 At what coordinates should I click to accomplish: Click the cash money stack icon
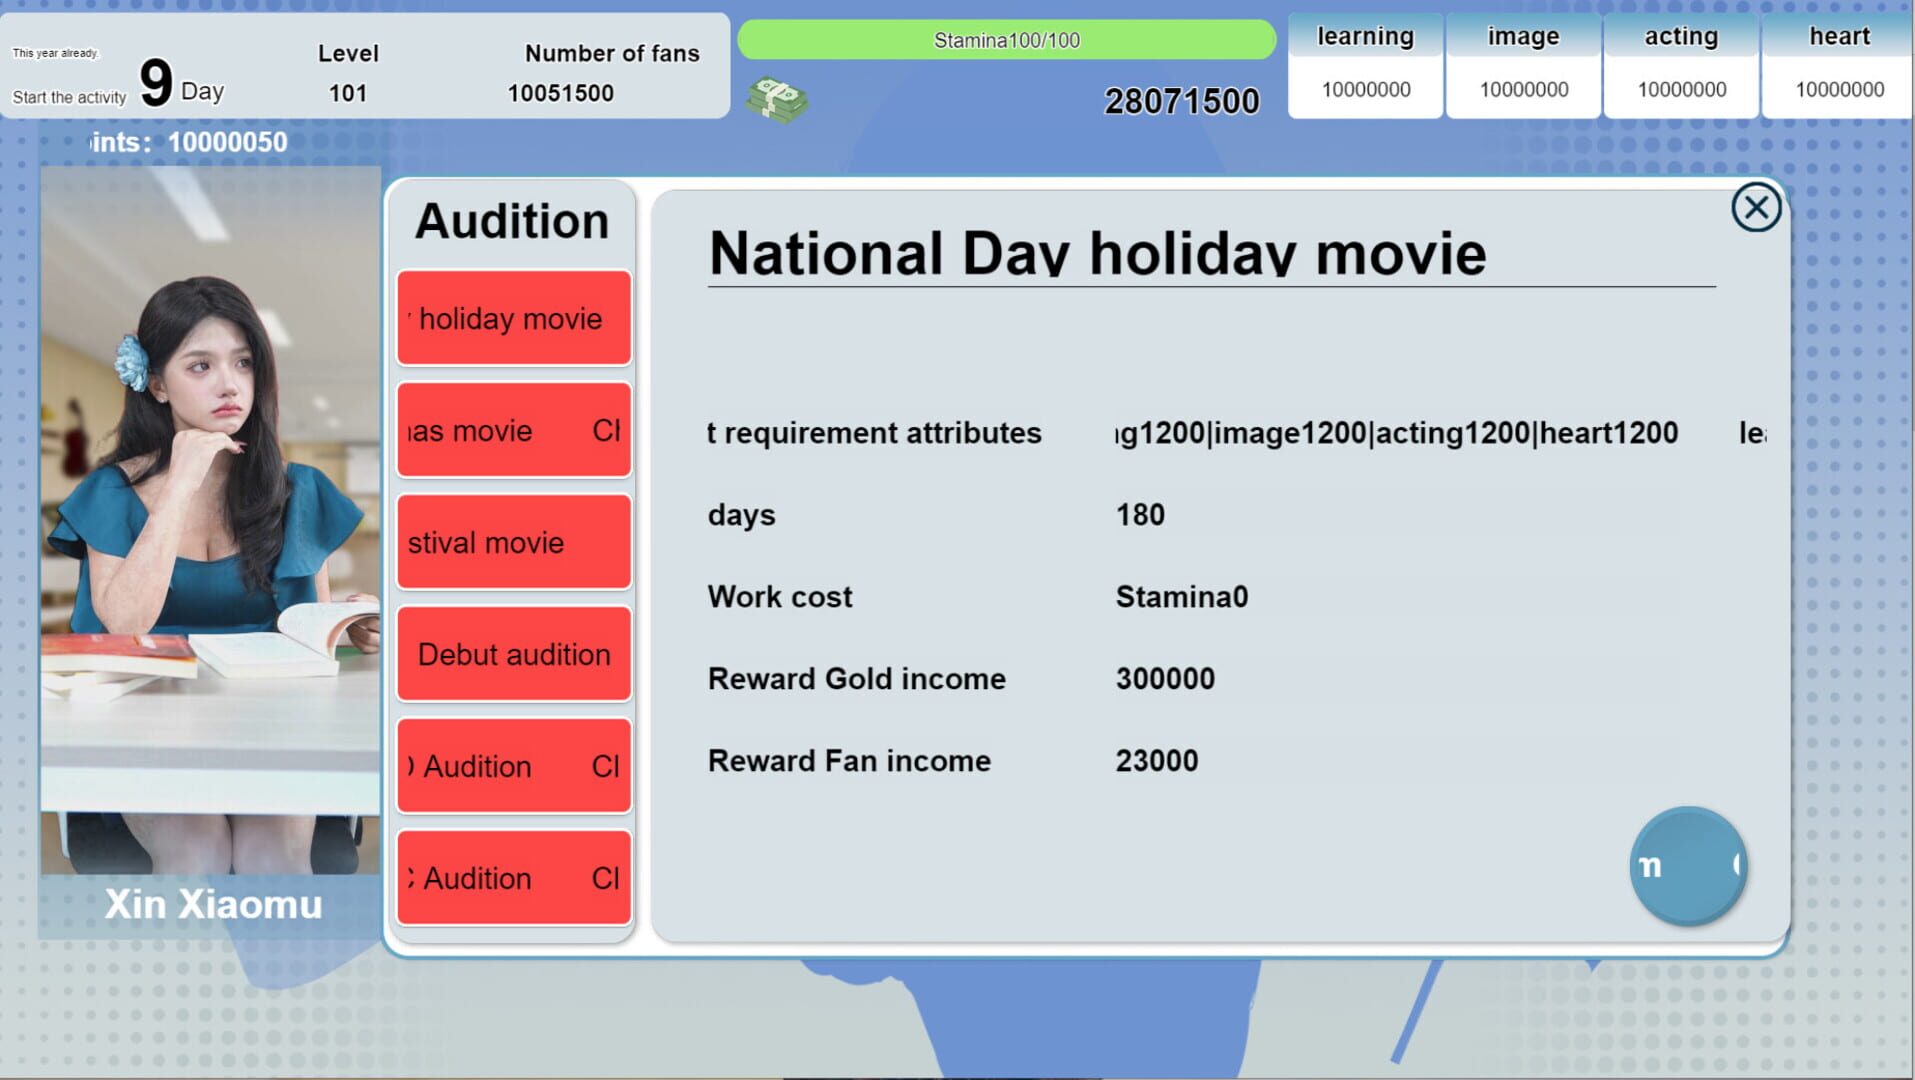[x=776, y=100]
